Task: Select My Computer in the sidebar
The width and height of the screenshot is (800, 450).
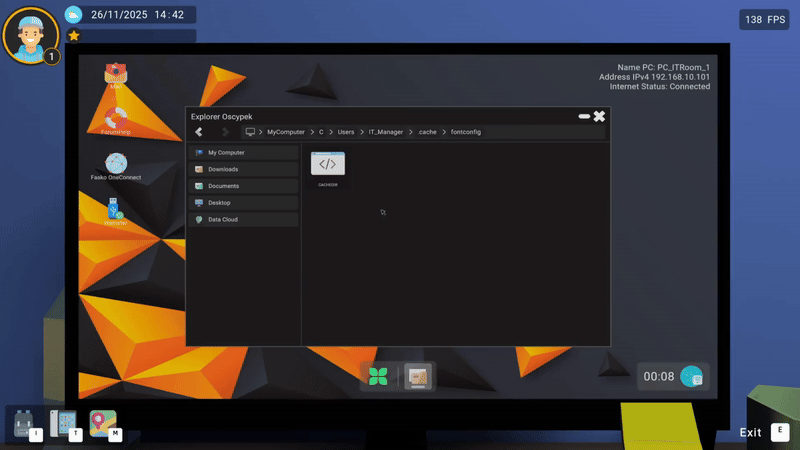Action: 243,153
